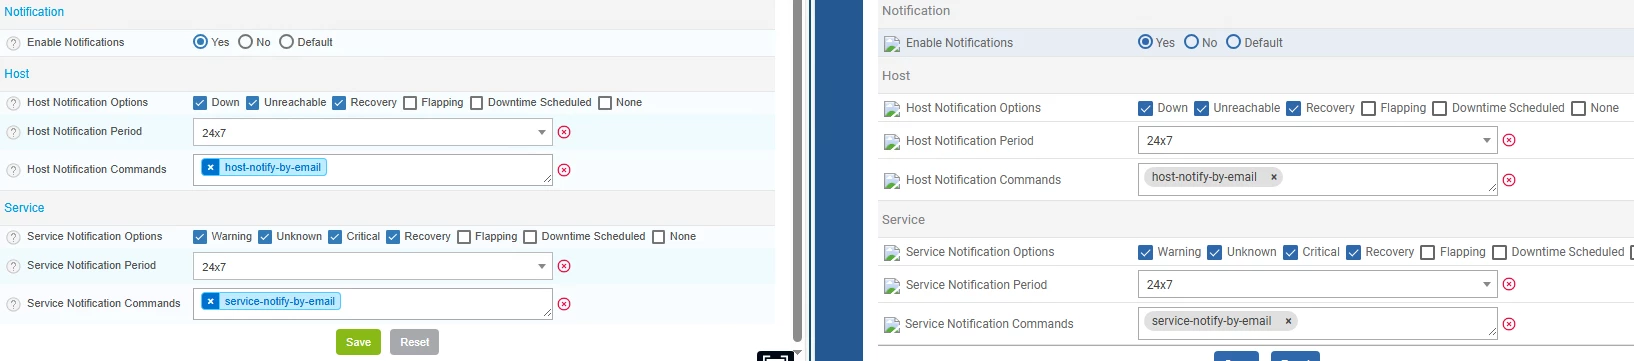
Task: Select the Yes radio in left panel
Action: 200,42
